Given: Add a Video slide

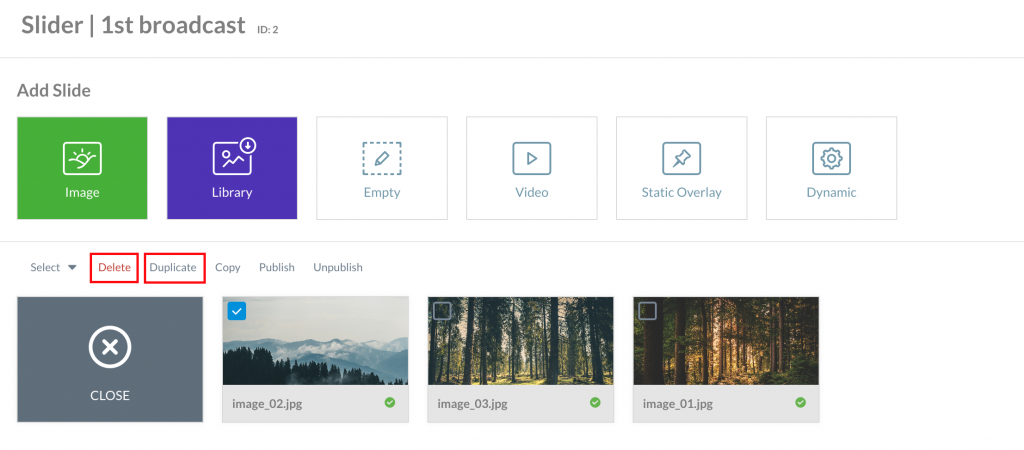Looking at the screenshot, I should point(532,168).
